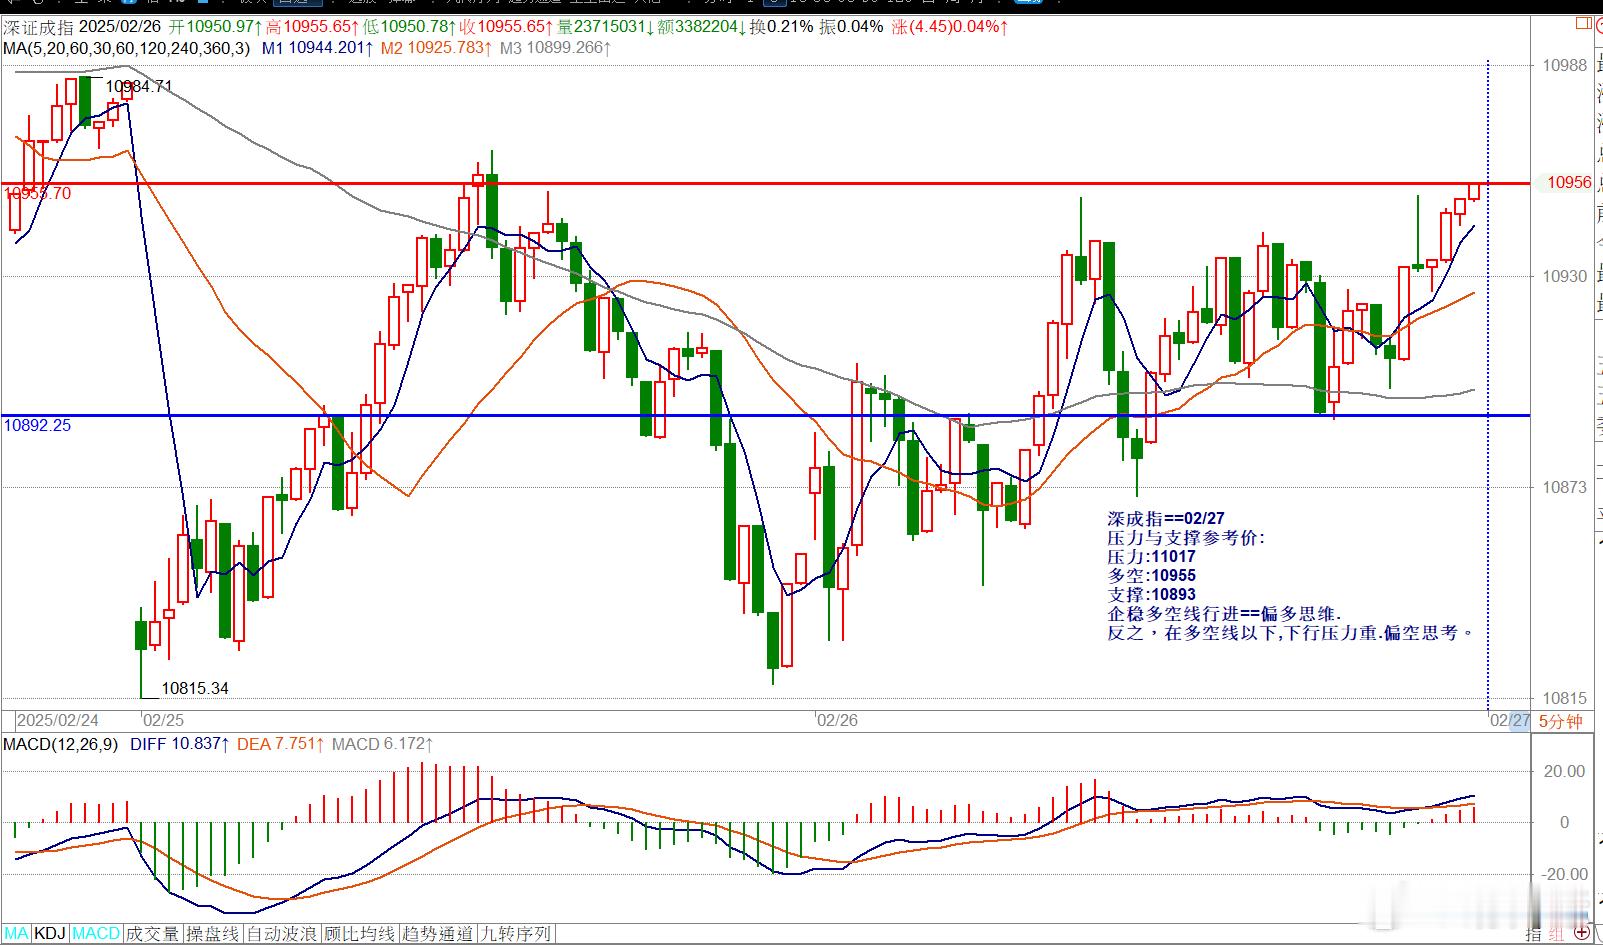Click the M1 10944.201 moving average value

tap(318, 47)
